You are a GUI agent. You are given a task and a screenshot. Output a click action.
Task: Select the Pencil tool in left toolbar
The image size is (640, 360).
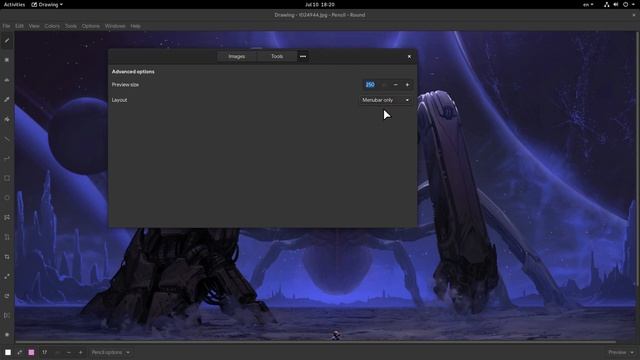pos(7,40)
